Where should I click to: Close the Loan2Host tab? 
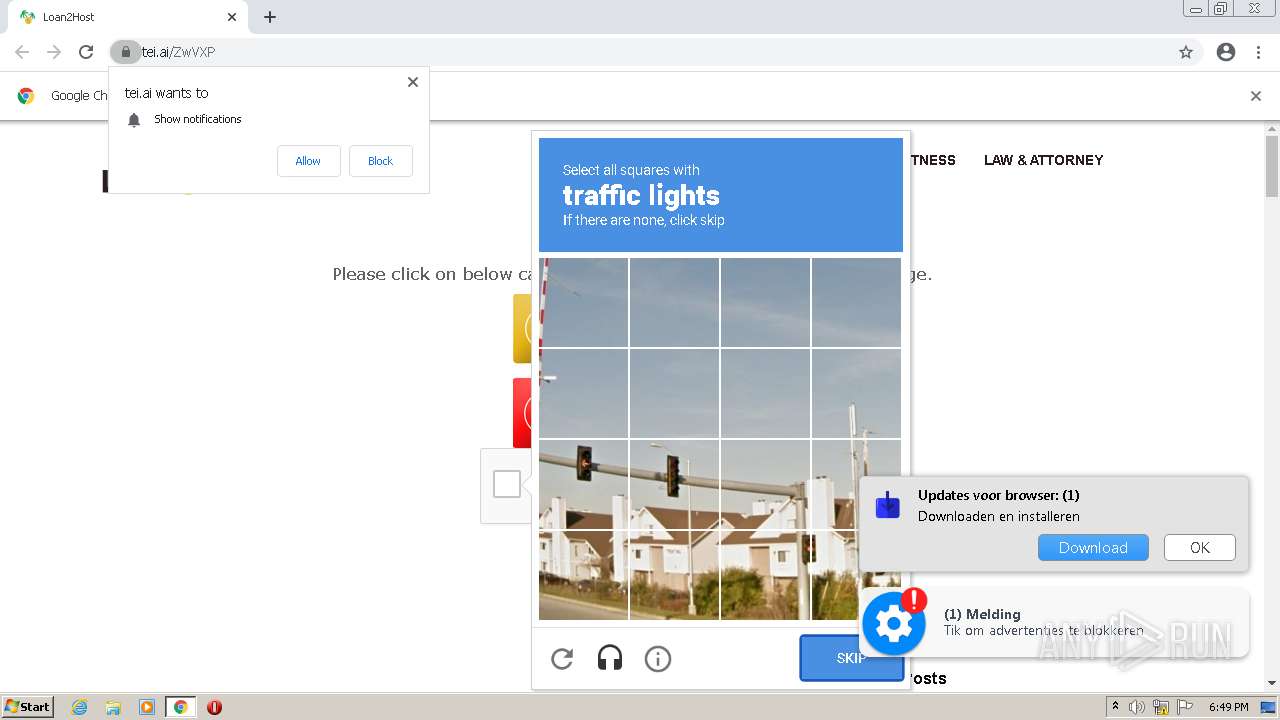click(232, 17)
